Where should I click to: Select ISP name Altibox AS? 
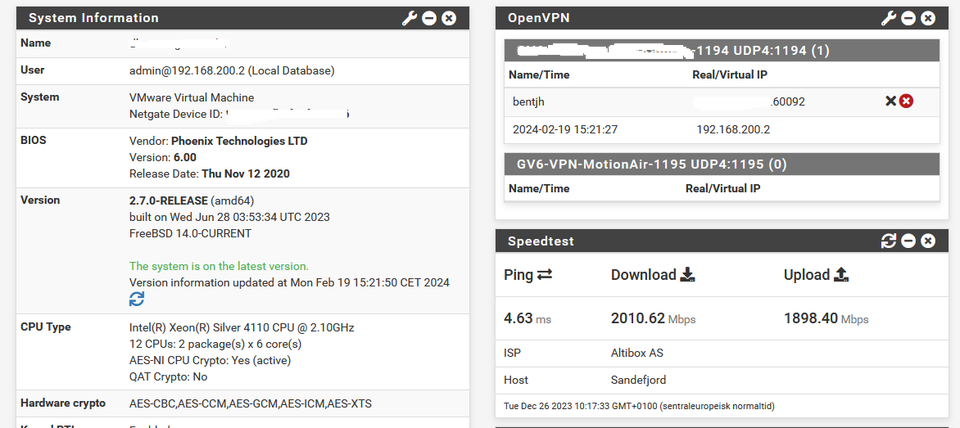[x=637, y=353]
